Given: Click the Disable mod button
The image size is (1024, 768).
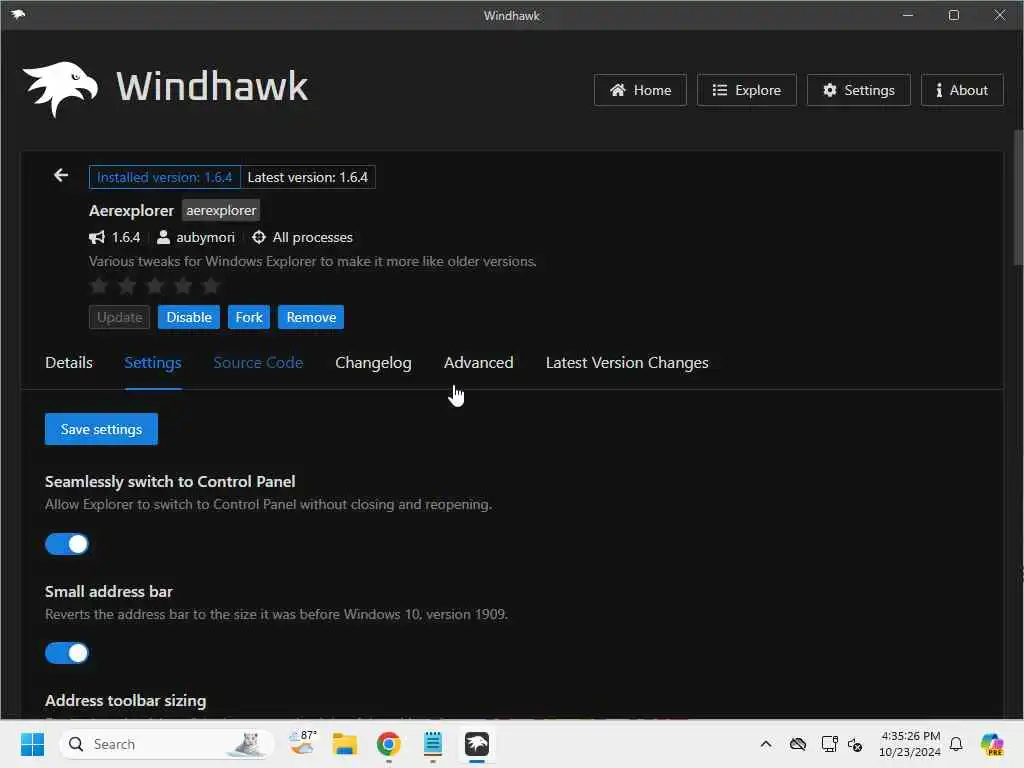Looking at the screenshot, I should [x=189, y=317].
